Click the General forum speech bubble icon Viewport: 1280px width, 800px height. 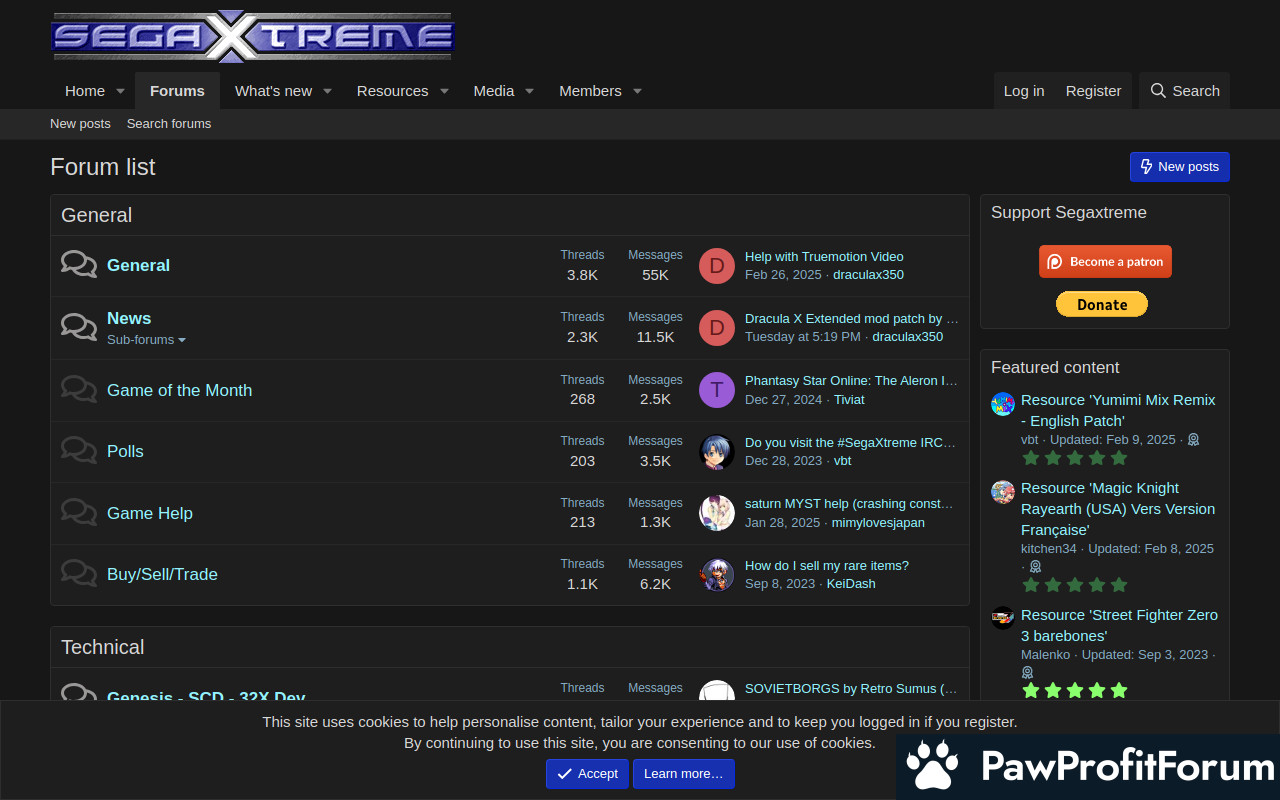[x=79, y=265]
